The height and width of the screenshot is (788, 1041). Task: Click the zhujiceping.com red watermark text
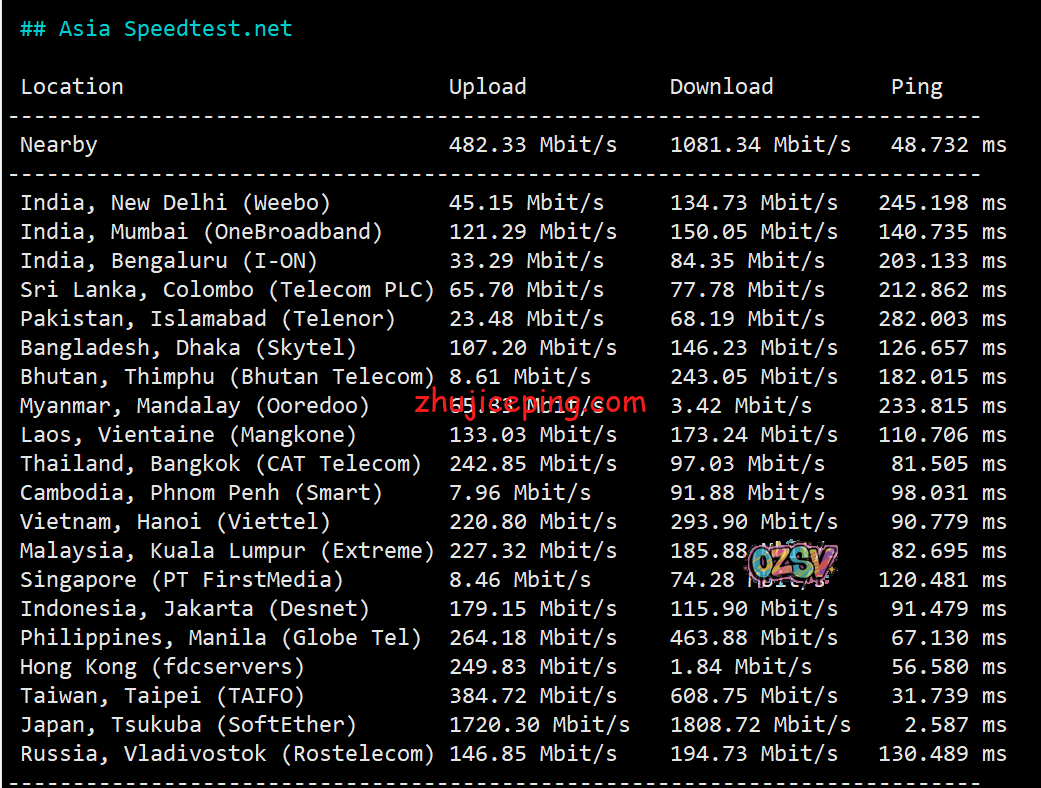[x=531, y=403]
